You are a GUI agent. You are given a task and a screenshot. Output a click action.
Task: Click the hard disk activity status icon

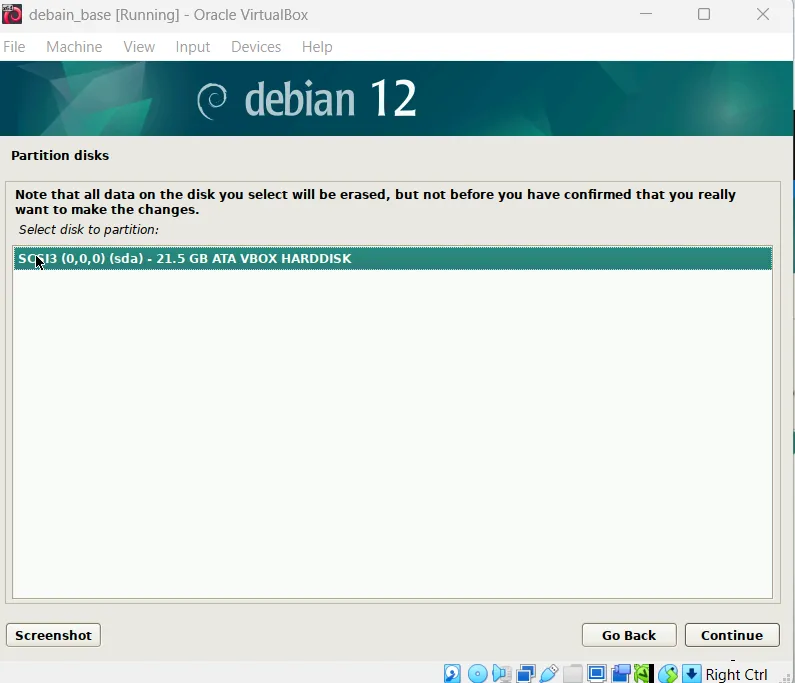click(452, 674)
